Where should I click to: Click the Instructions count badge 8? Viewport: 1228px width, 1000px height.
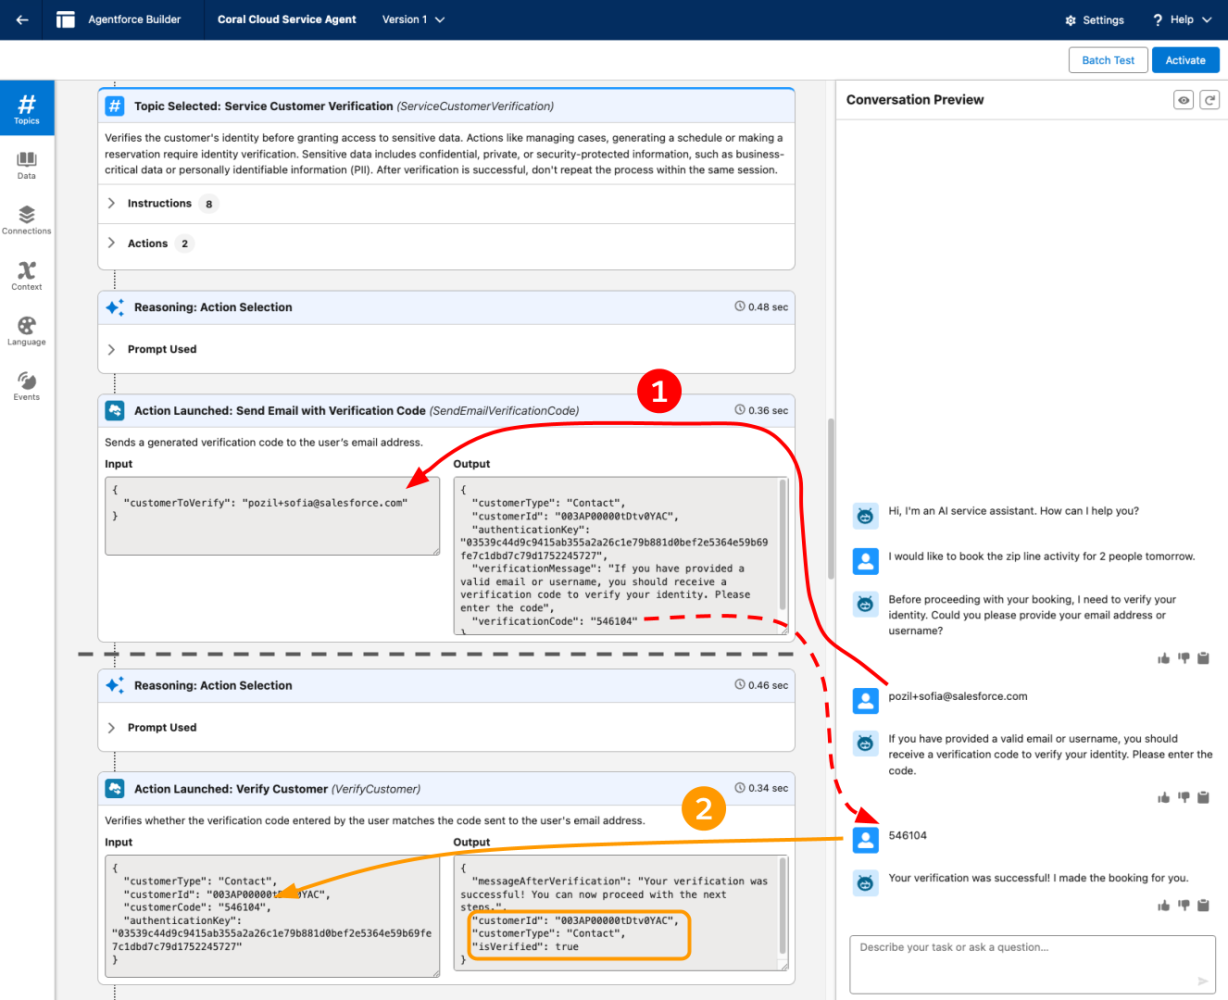click(x=209, y=204)
